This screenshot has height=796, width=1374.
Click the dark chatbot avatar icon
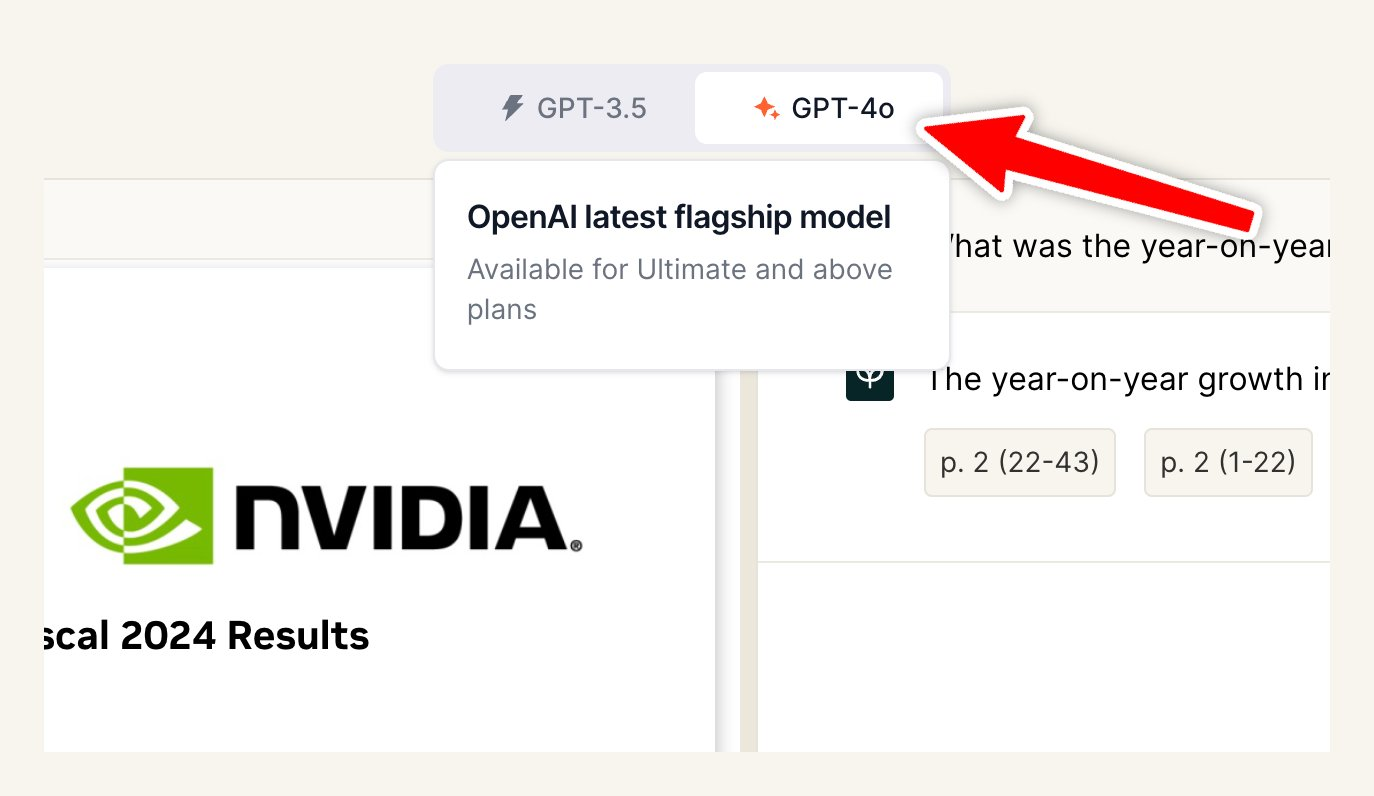(869, 380)
